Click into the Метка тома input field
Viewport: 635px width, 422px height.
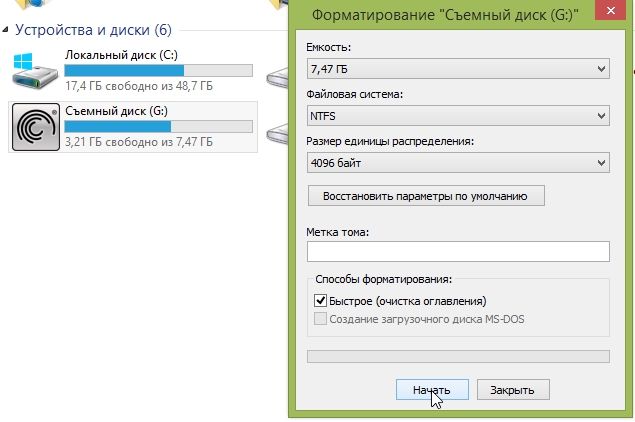click(458, 251)
